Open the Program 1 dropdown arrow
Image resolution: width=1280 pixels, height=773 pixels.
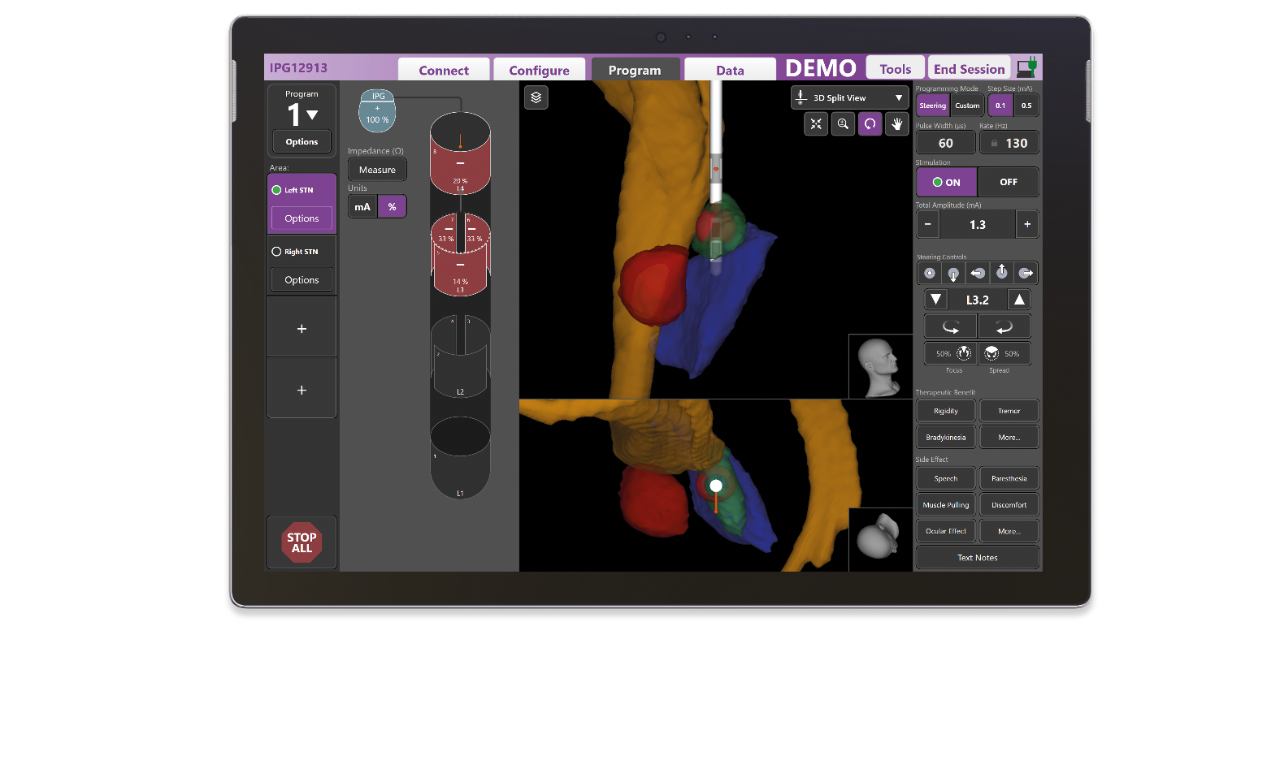click(312, 115)
